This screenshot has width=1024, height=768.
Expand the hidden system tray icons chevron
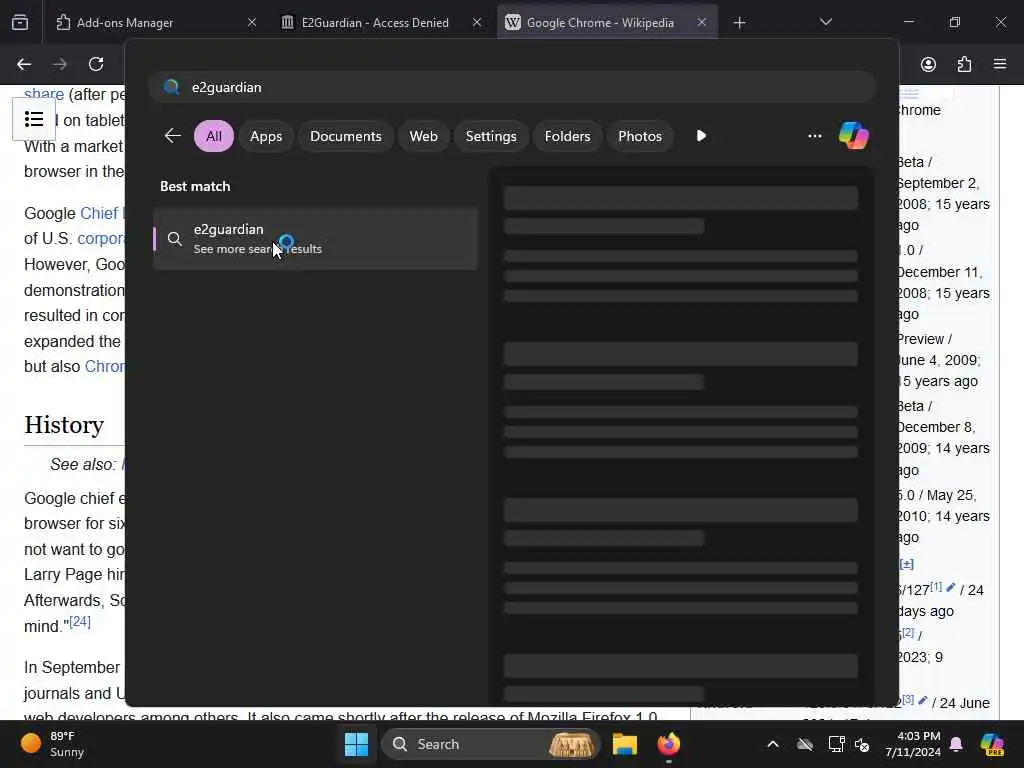coord(773,744)
